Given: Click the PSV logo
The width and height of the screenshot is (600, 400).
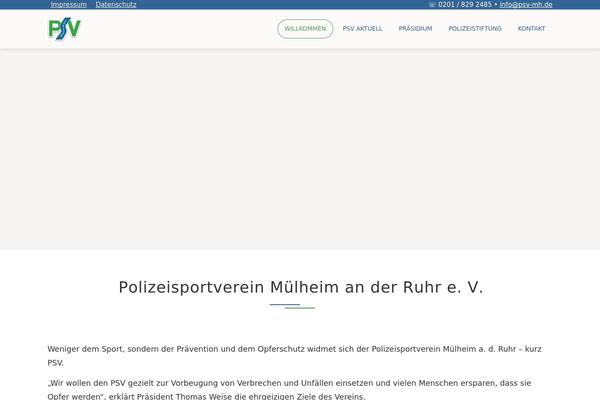Looking at the screenshot, I should [x=65, y=29].
